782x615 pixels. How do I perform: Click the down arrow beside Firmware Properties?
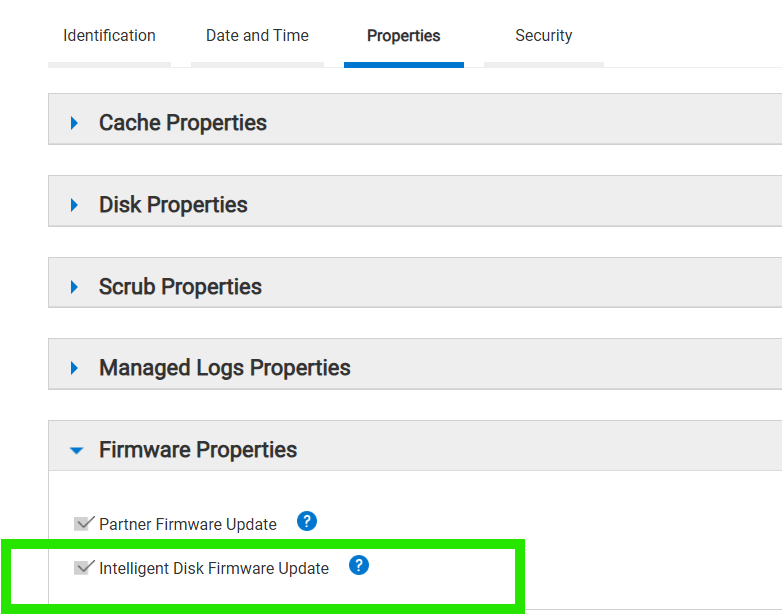coord(76,450)
